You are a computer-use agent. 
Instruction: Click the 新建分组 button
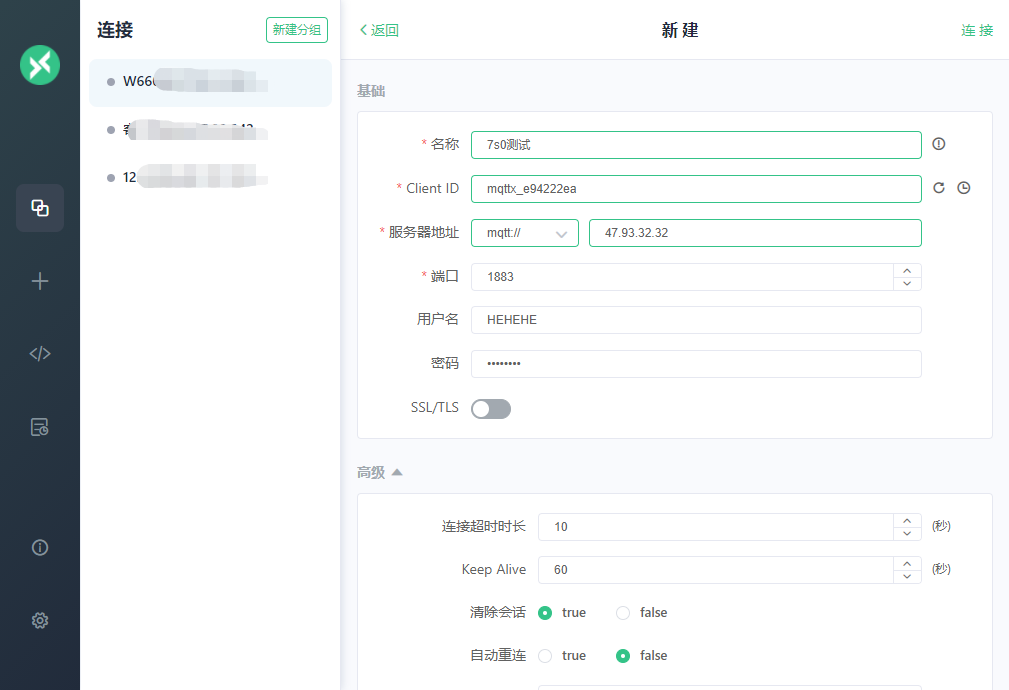pyautogui.click(x=297, y=30)
